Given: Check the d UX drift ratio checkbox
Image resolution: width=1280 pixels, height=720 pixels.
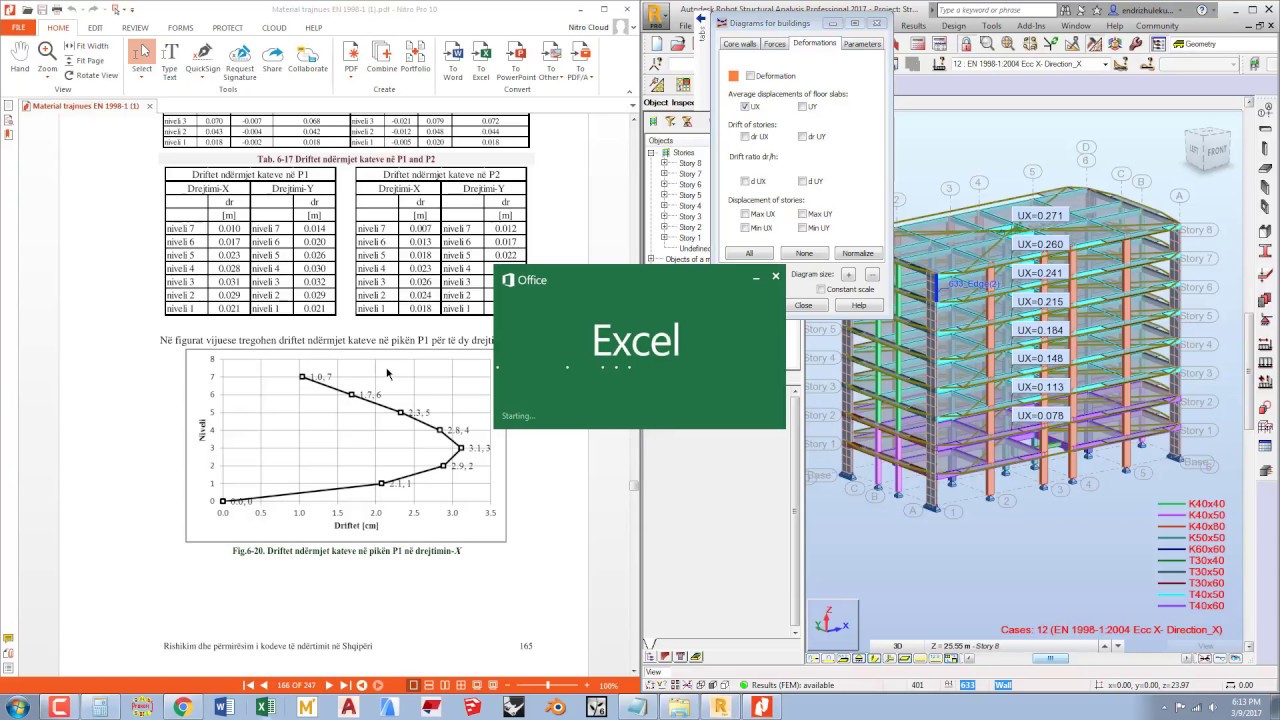Looking at the screenshot, I should click(745, 181).
